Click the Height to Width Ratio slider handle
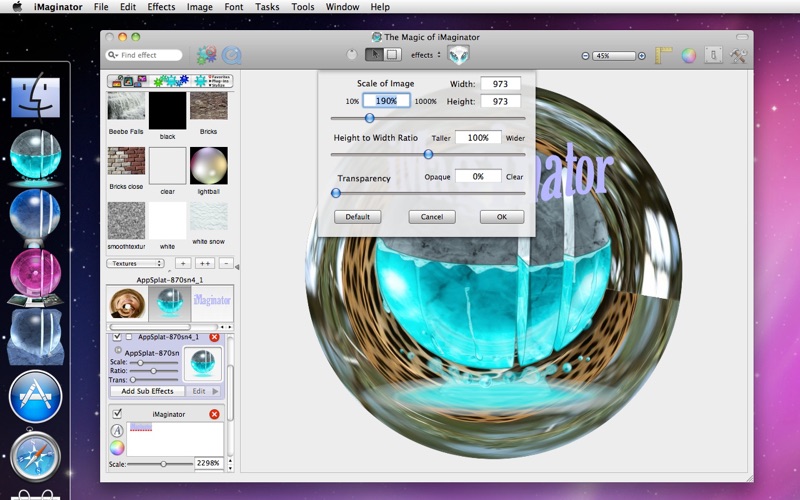Viewport: 800px width, 500px height. (429, 154)
